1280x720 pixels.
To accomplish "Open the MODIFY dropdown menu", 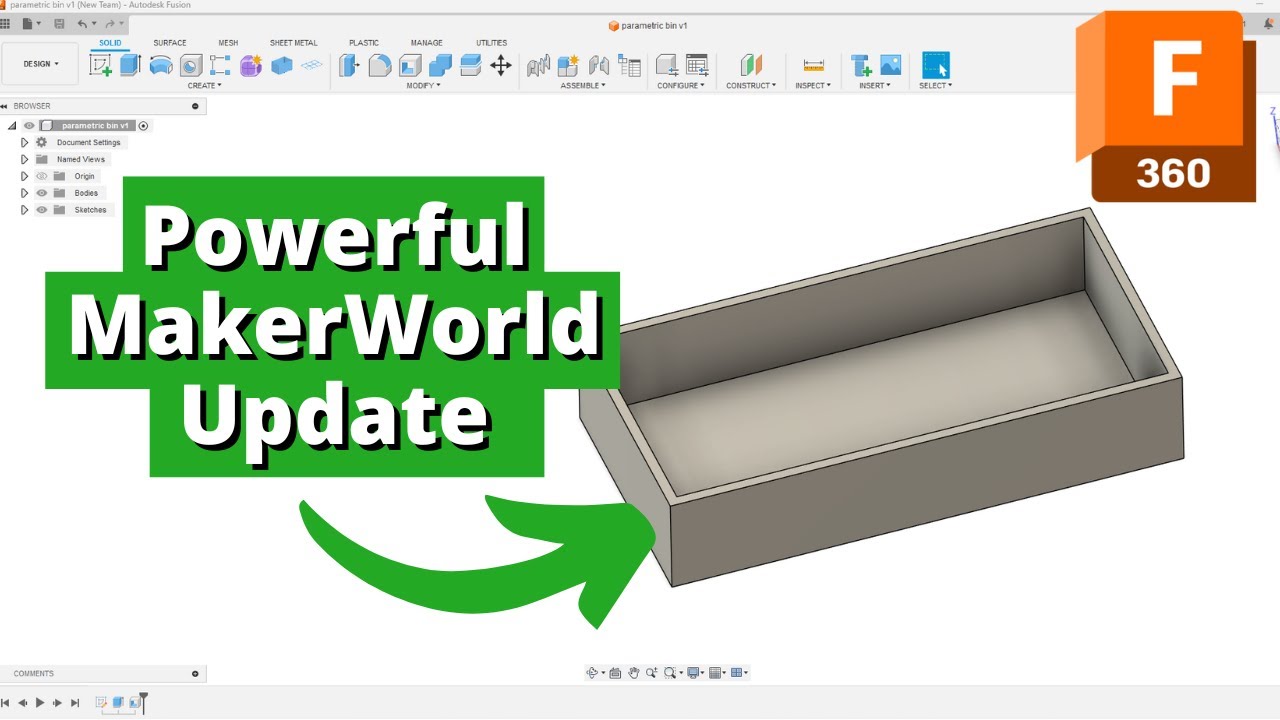I will (423, 86).
